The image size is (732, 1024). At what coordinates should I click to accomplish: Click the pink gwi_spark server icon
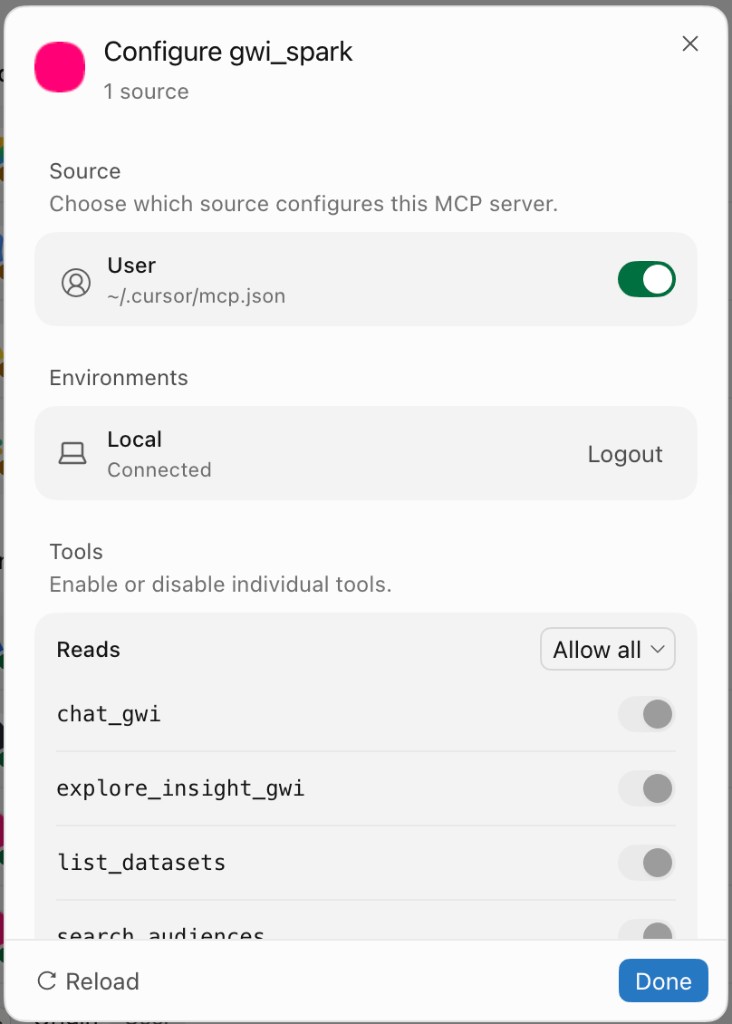(x=59, y=67)
